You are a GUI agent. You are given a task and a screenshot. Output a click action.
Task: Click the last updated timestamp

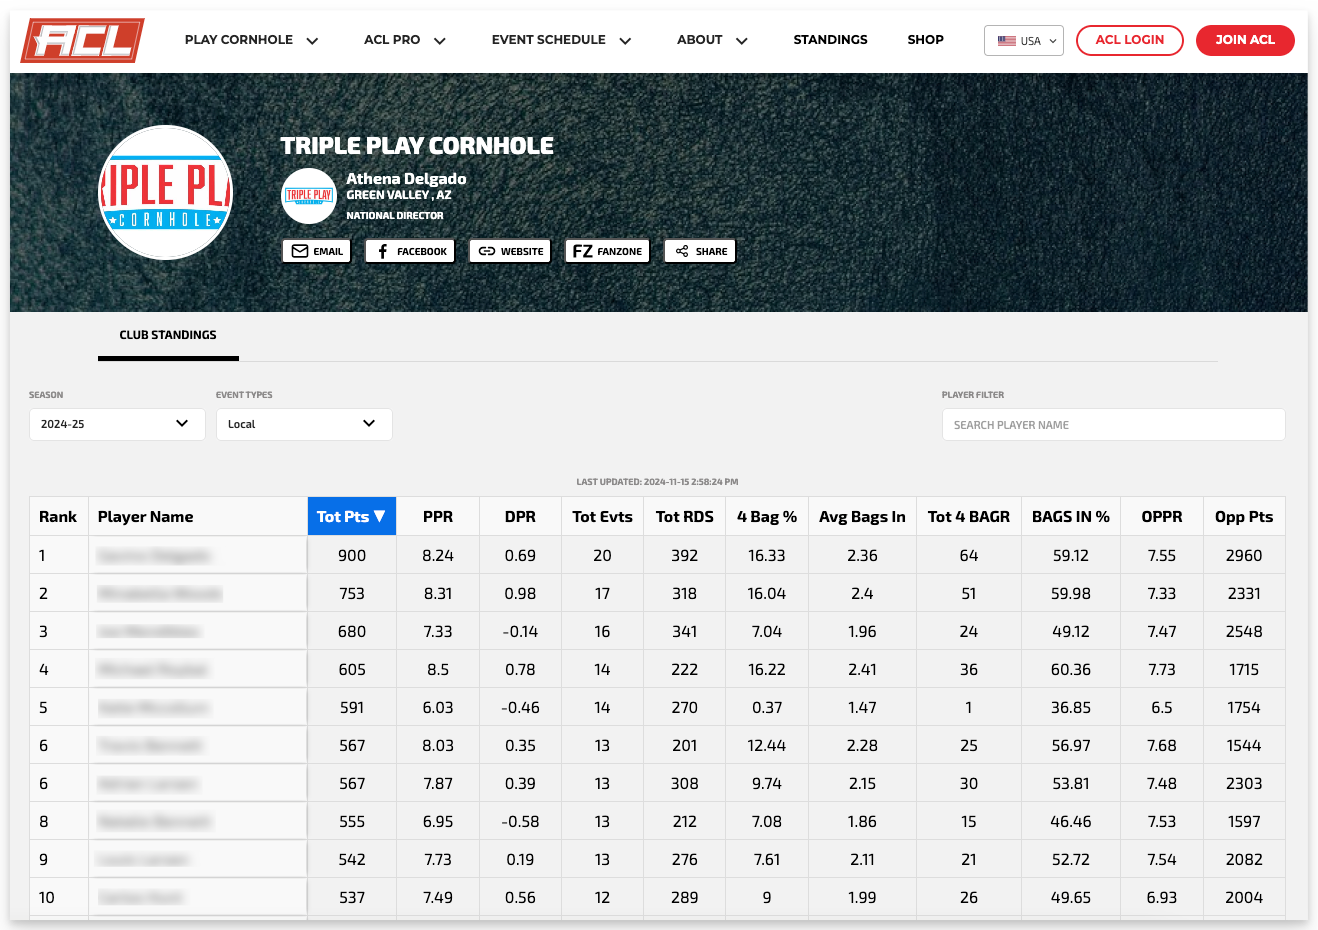pyautogui.click(x=657, y=482)
